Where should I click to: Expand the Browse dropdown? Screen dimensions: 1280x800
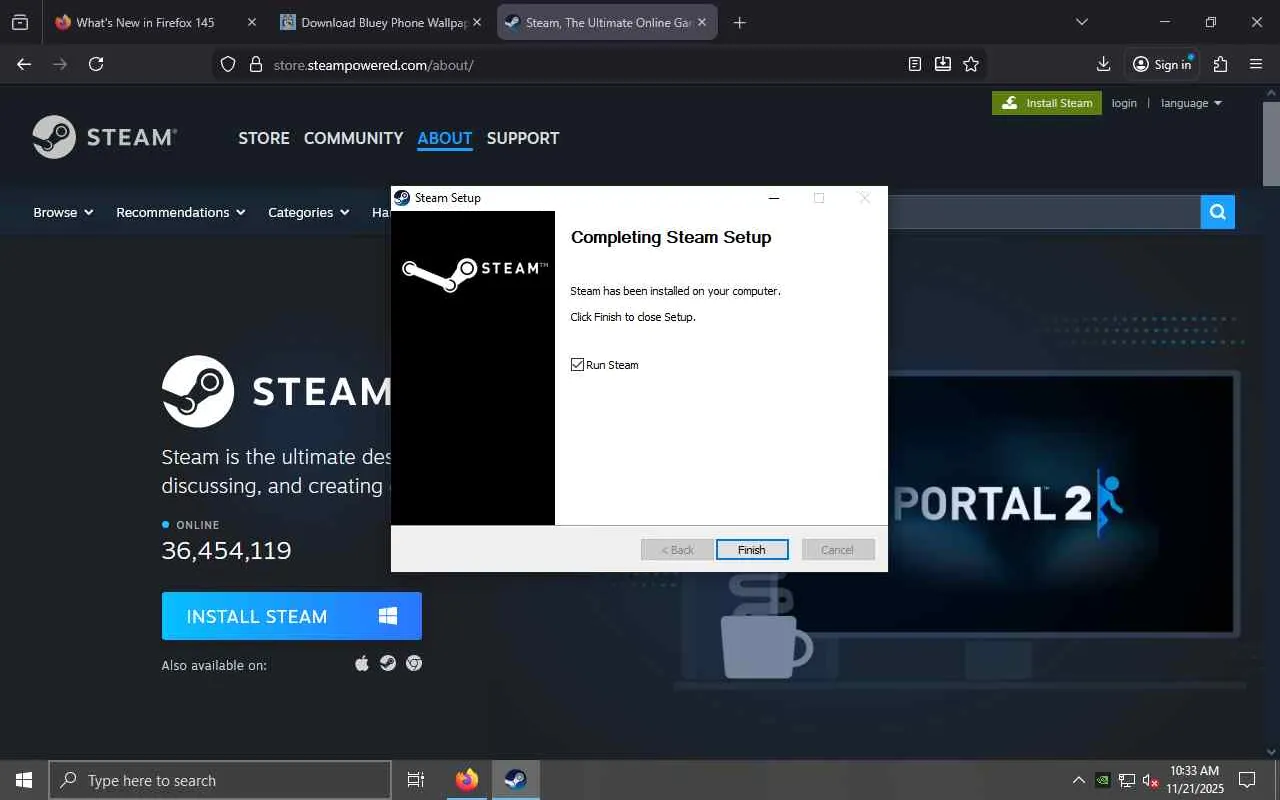(x=63, y=212)
